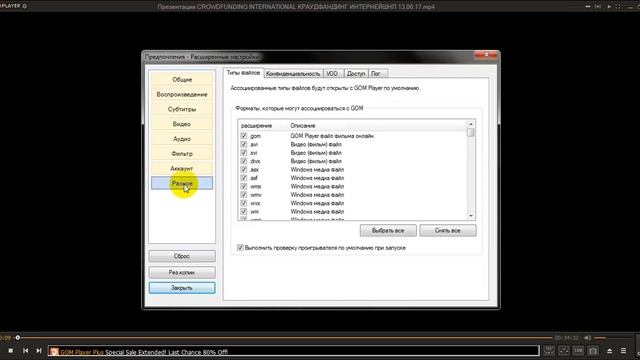640x360 pixels.
Task: Click the Сброс reset button
Action: 182,256
